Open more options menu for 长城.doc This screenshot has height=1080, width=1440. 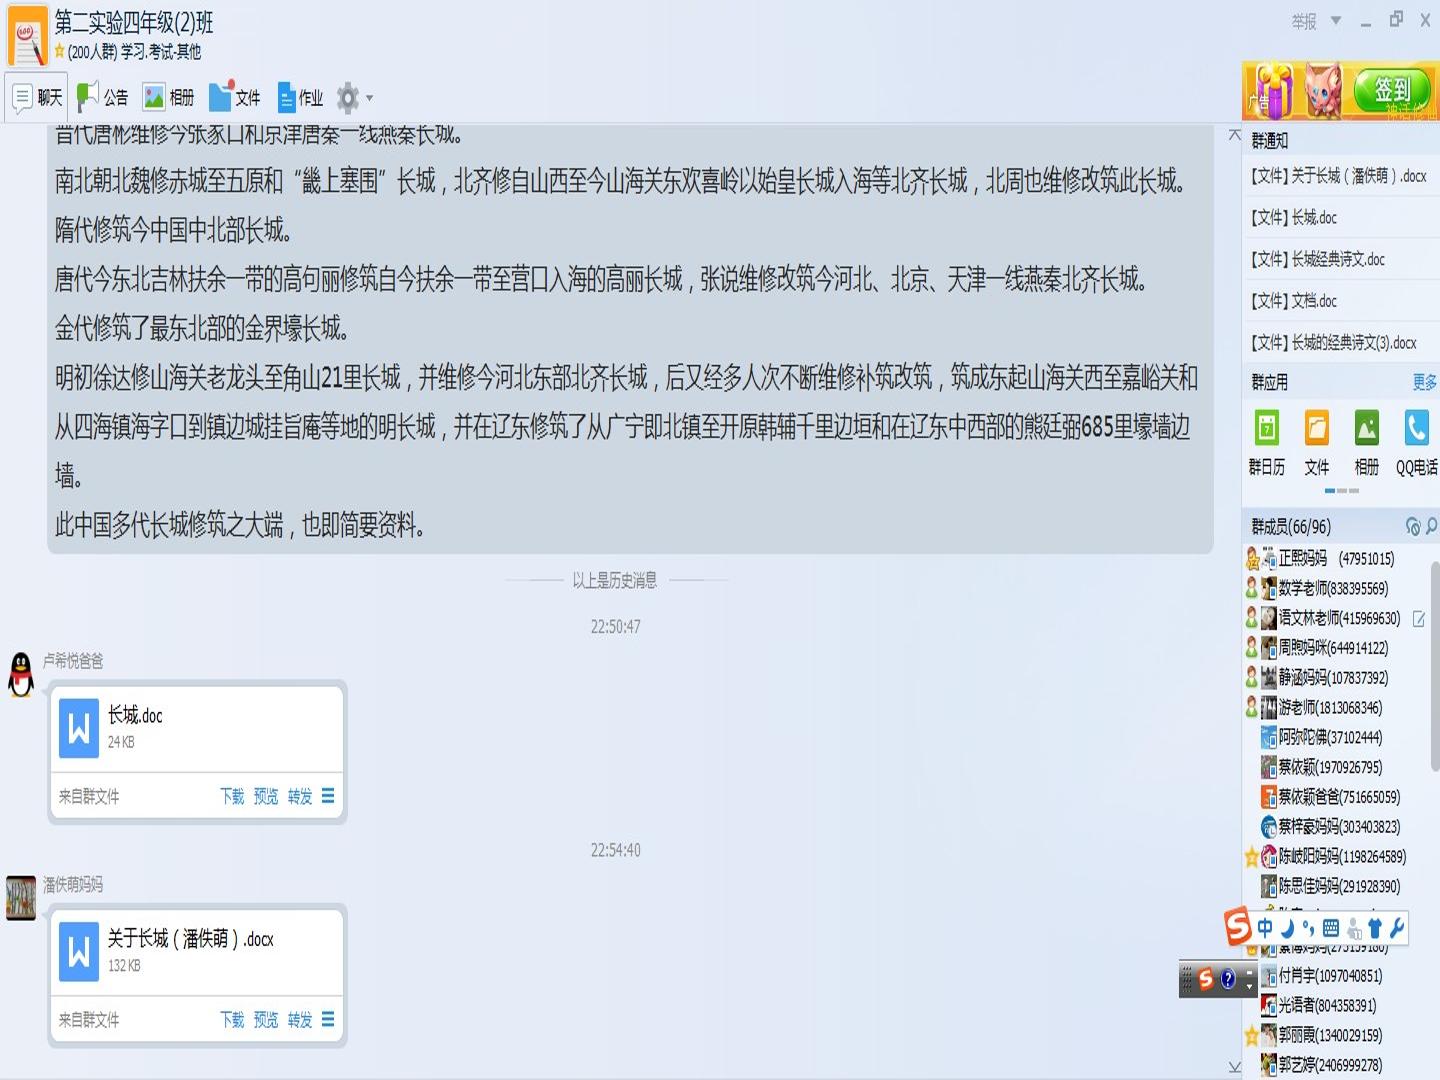point(328,796)
